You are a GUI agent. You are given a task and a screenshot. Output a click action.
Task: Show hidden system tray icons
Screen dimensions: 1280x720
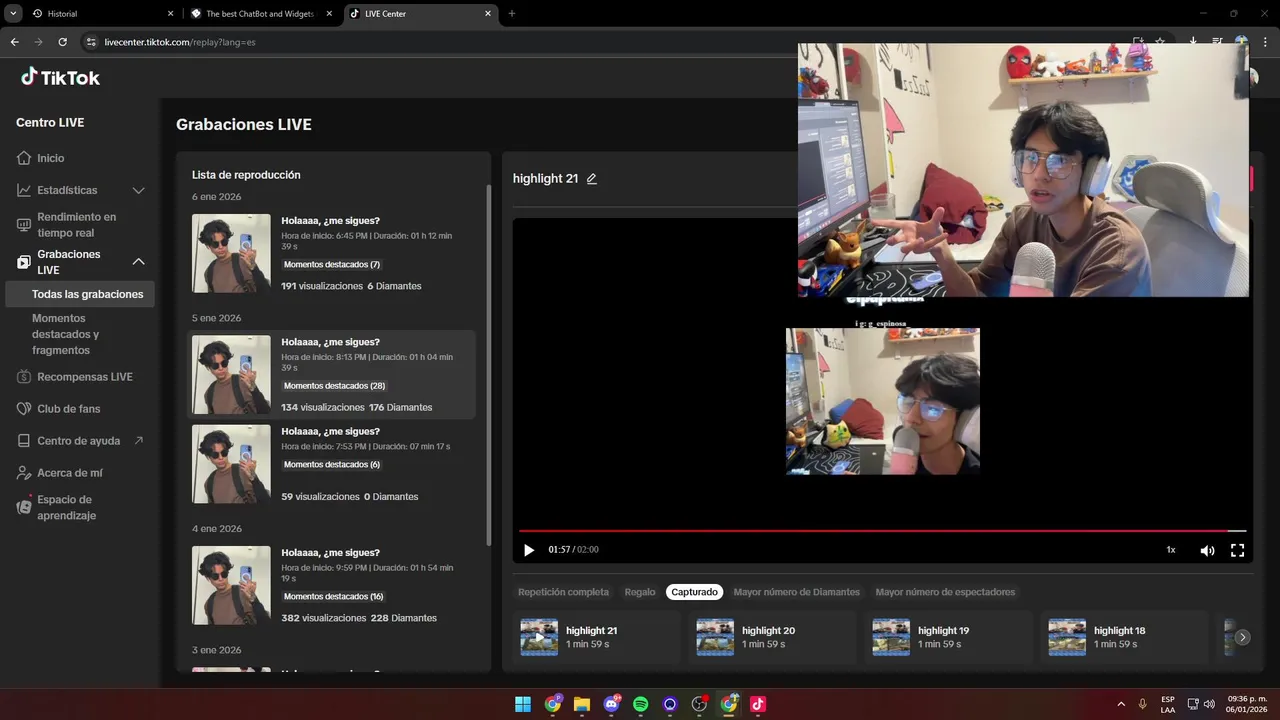[x=1120, y=704]
